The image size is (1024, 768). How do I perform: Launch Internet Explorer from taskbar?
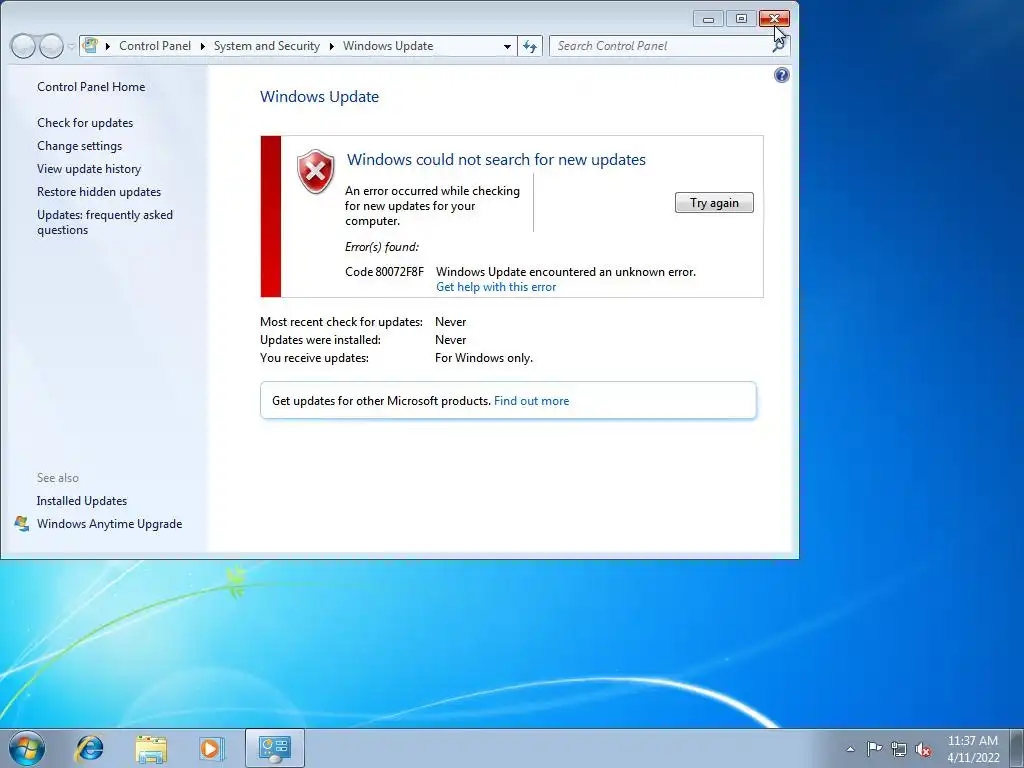coord(89,748)
